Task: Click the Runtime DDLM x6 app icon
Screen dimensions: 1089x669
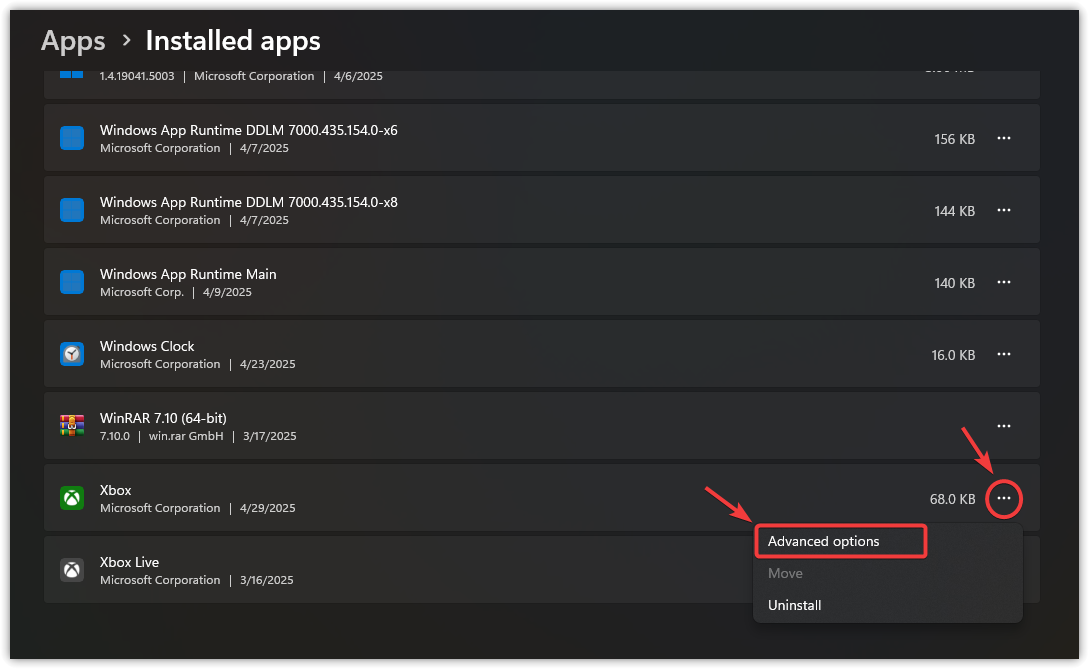Action: tap(72, 138)
